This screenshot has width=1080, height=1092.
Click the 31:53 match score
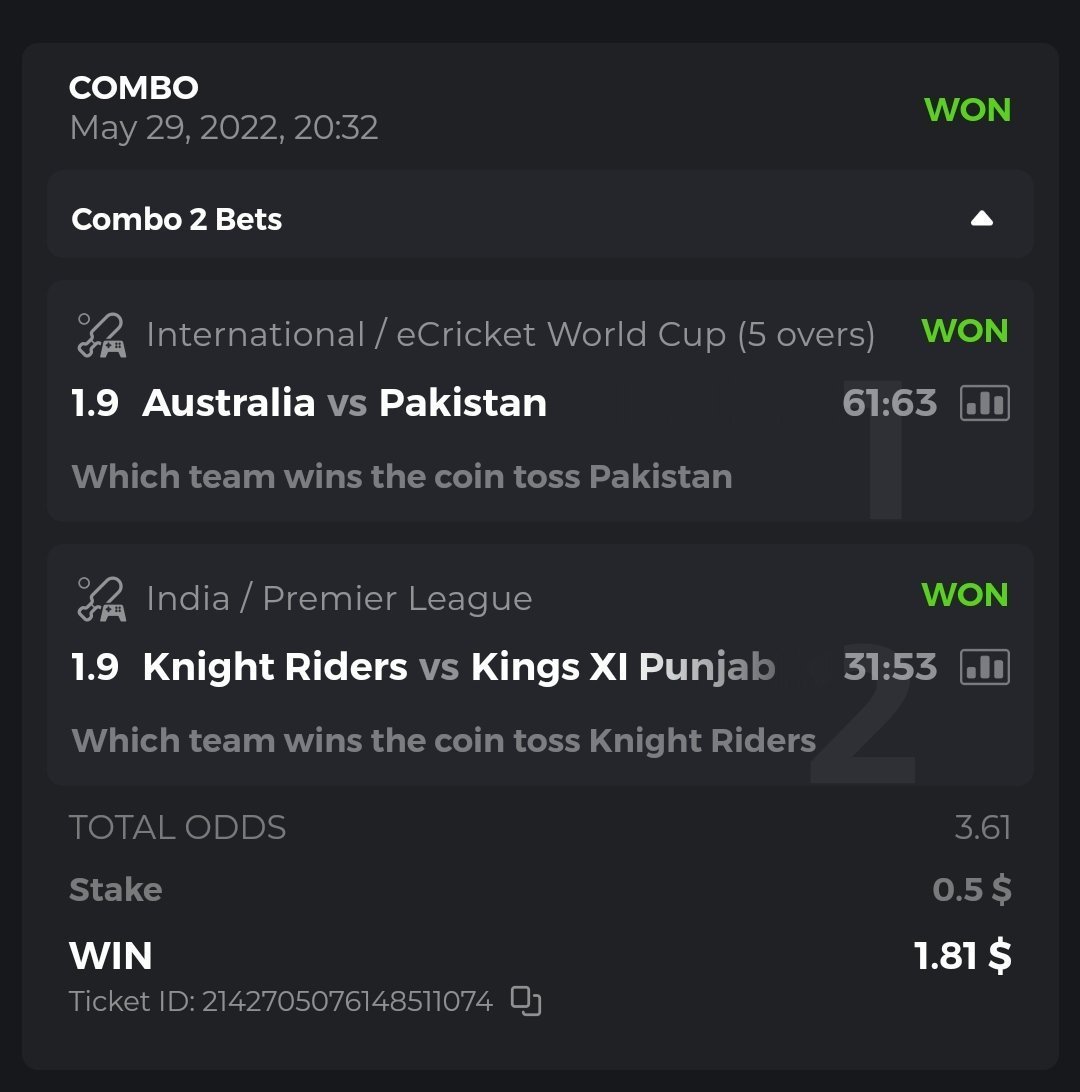coord(889,667)
